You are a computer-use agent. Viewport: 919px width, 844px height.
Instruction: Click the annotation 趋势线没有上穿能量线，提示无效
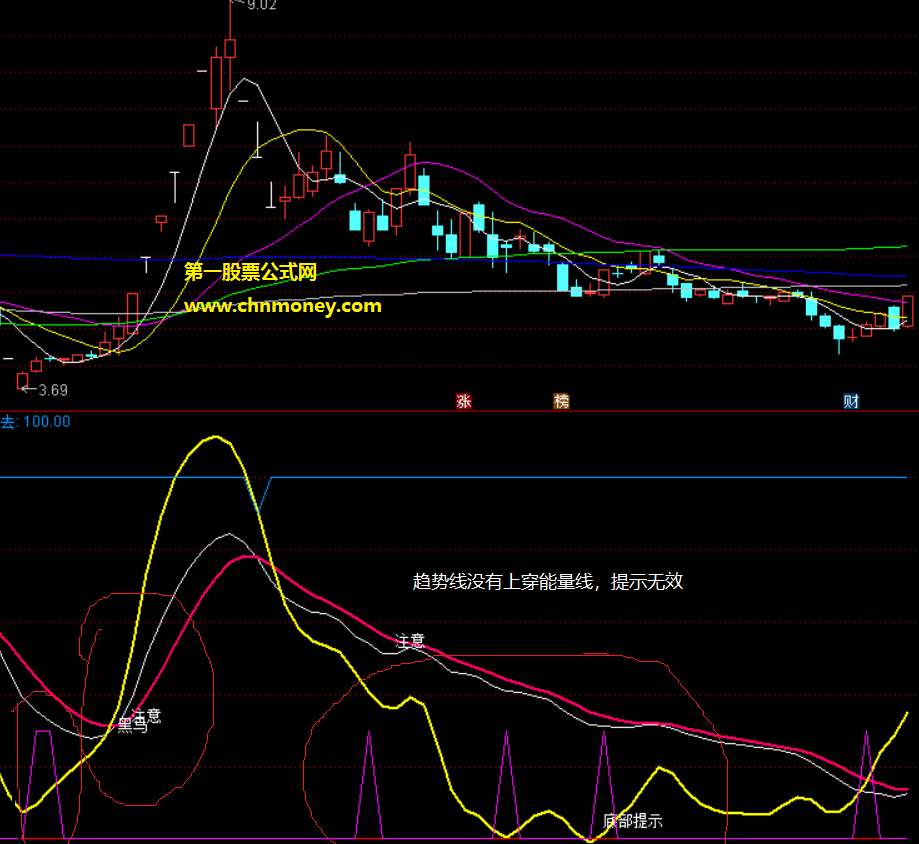click(548, 581)
